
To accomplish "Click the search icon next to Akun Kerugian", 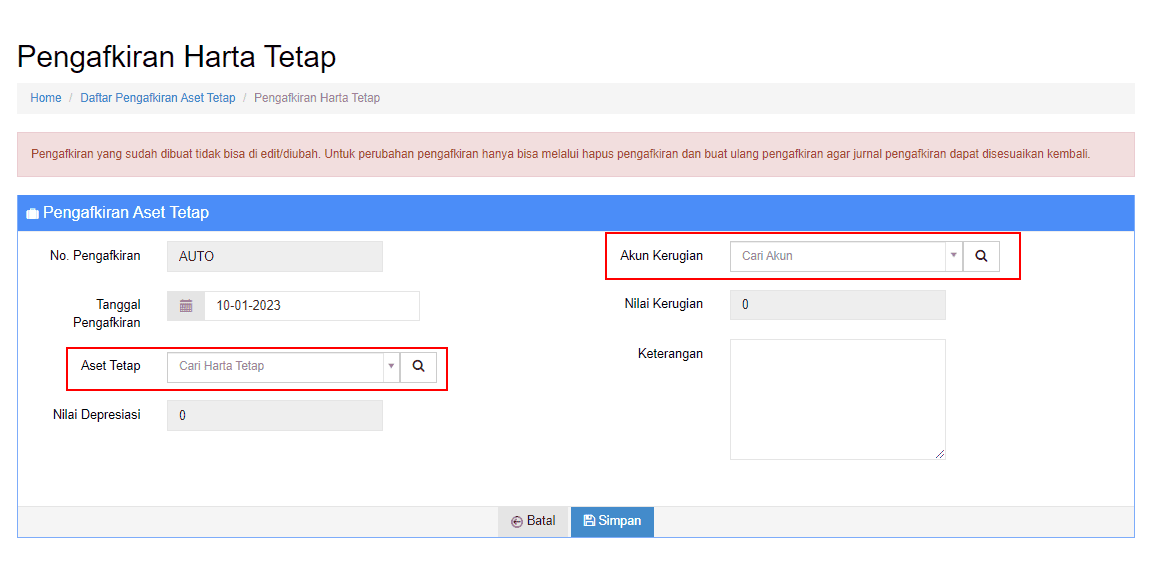I will pyautogui.click(x=981, y=256).
